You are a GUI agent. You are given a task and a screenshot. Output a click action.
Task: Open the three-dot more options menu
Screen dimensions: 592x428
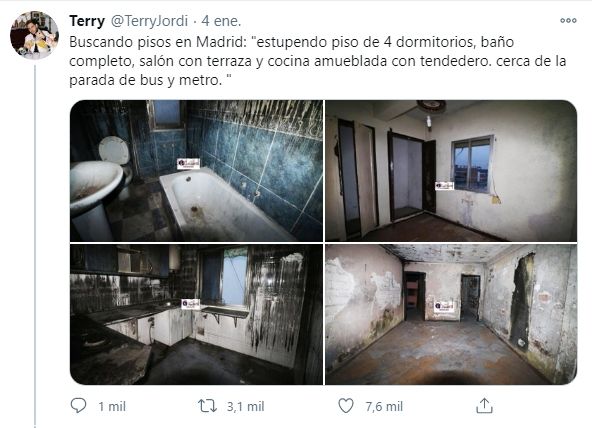[568, 20]
